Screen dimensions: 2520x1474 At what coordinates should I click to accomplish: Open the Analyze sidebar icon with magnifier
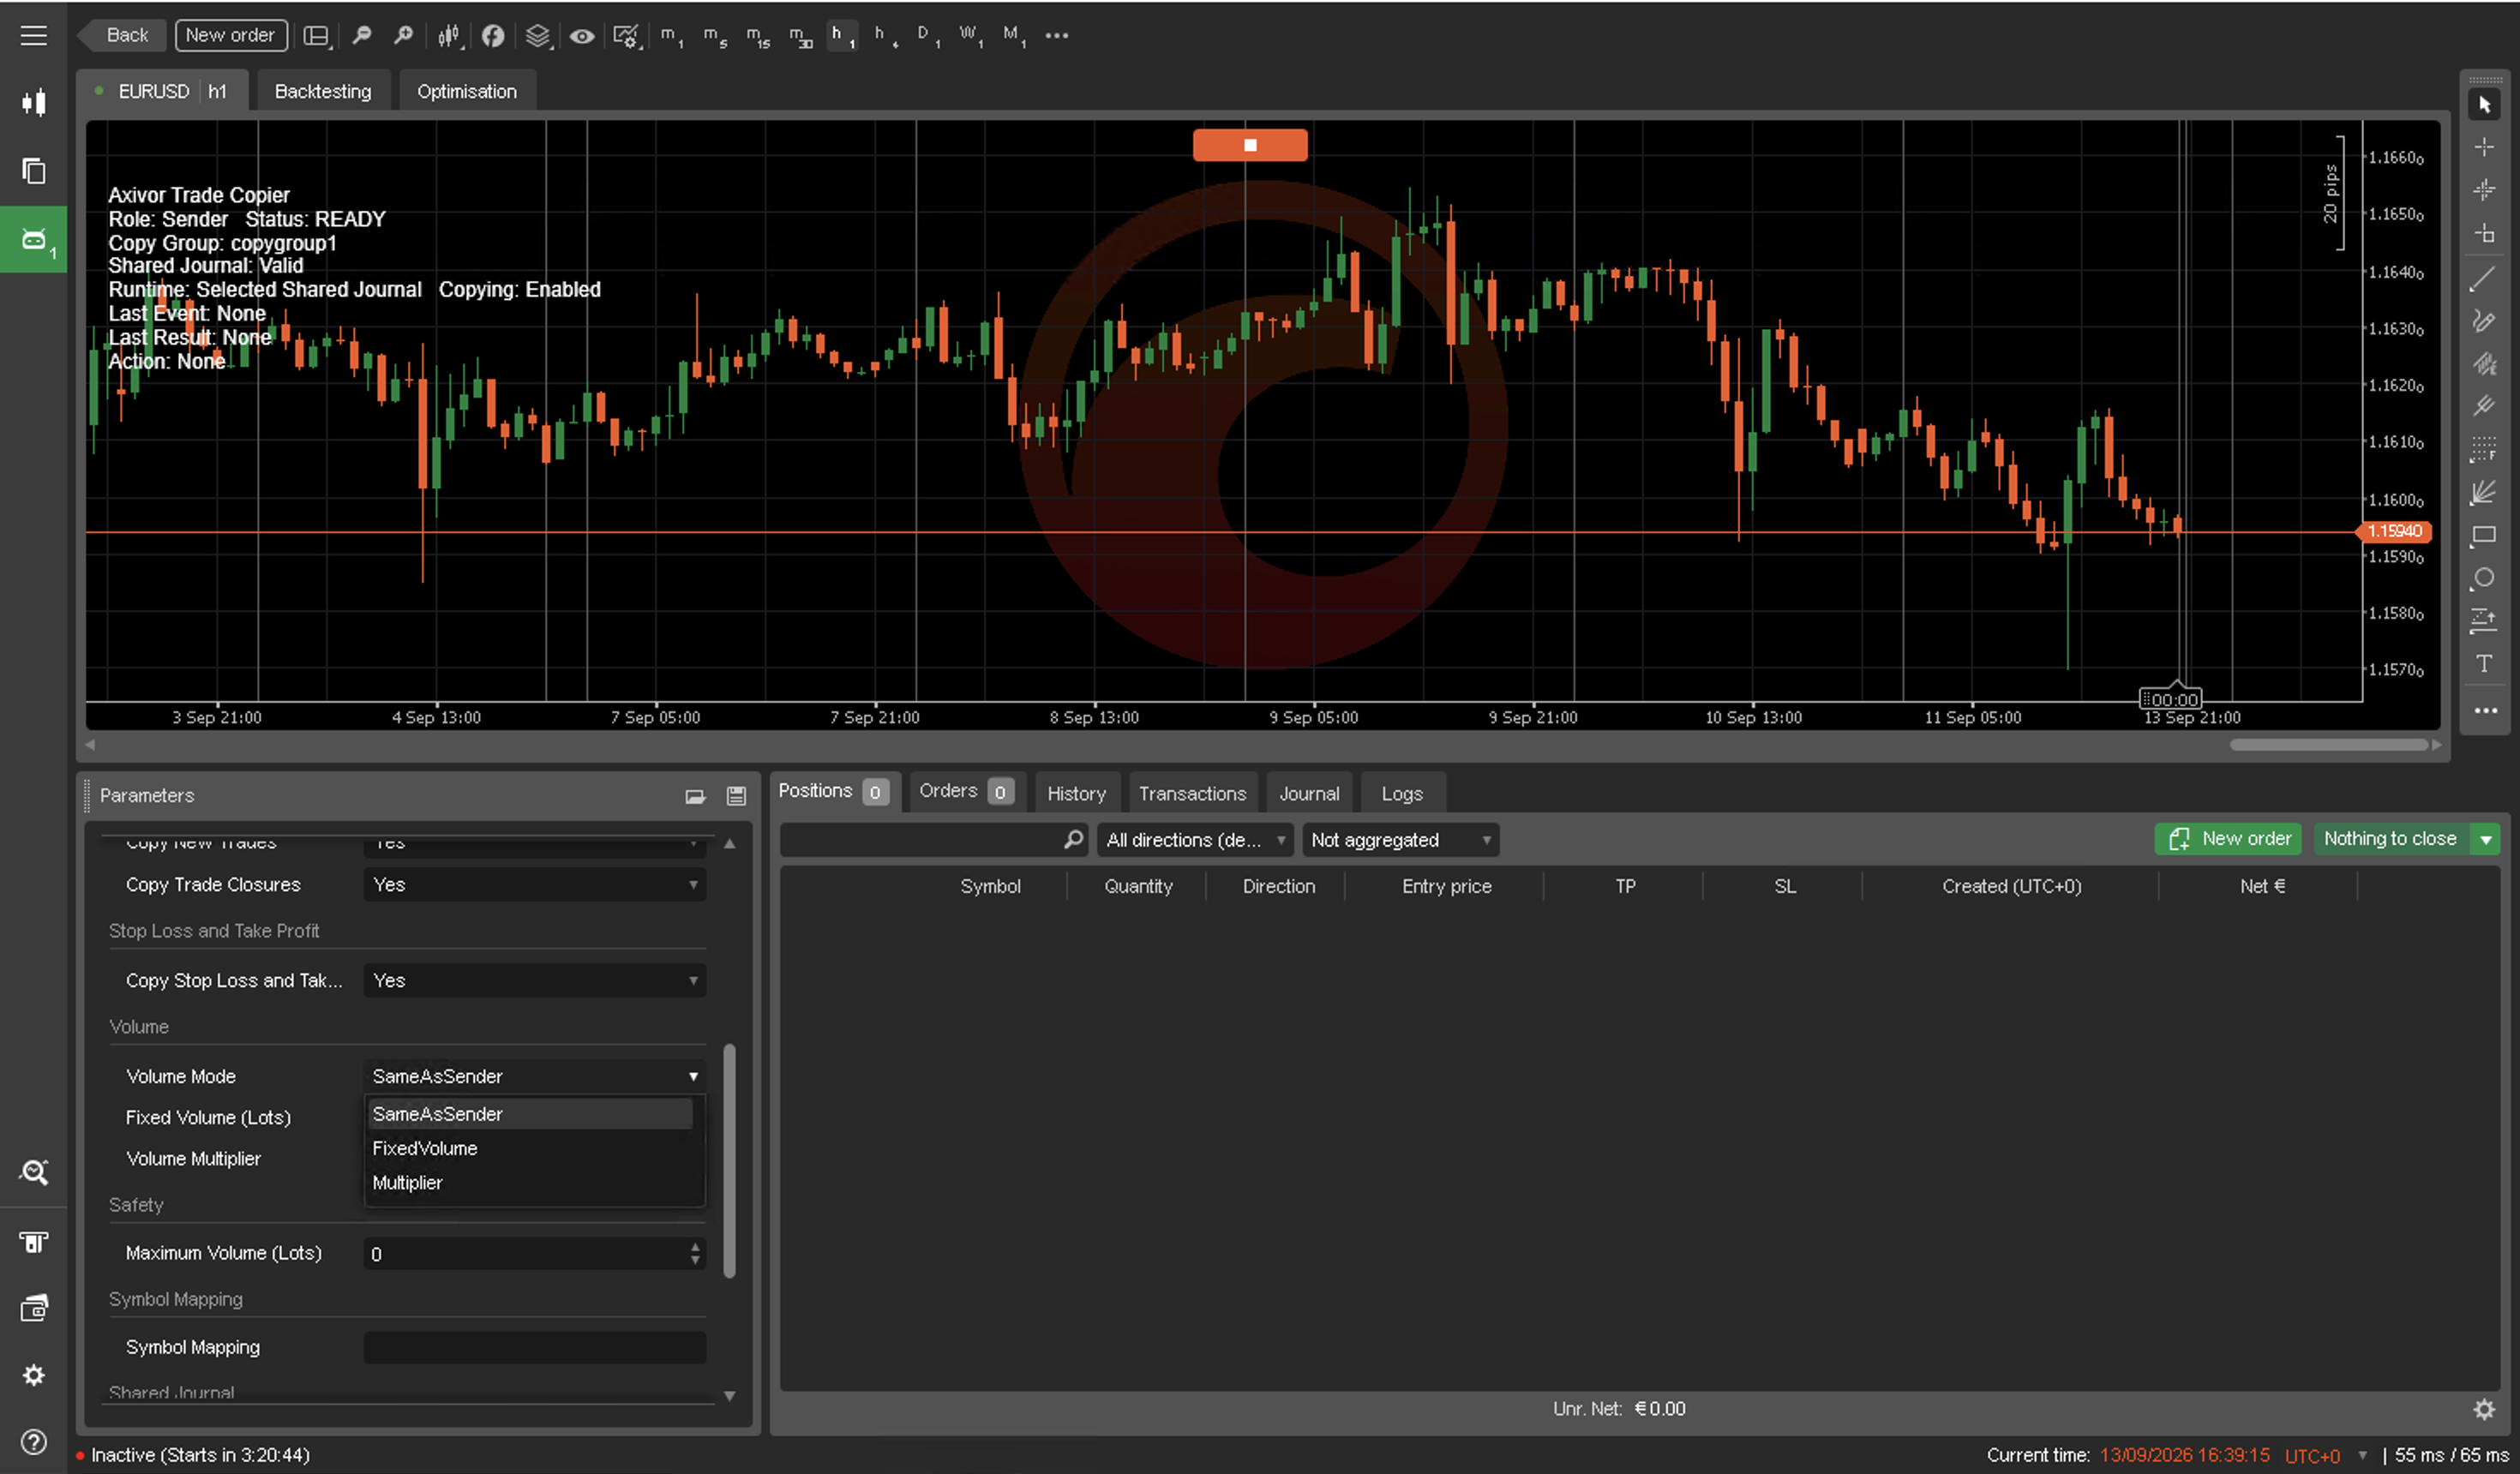click(33, 1172)
